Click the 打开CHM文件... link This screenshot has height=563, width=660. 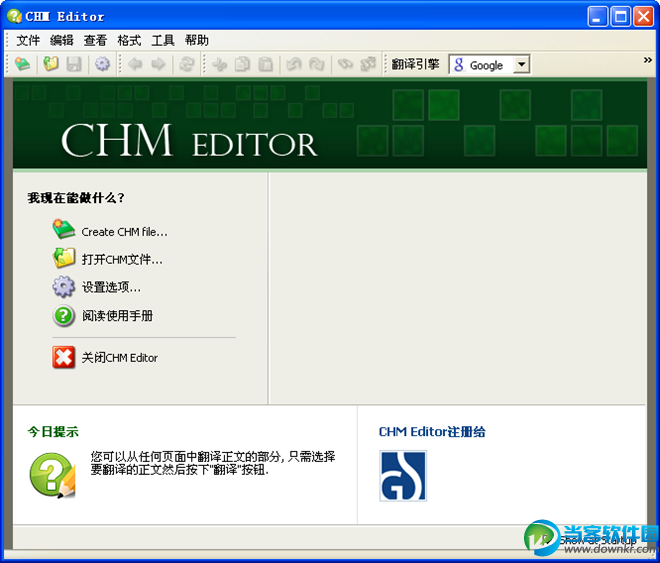122,260
